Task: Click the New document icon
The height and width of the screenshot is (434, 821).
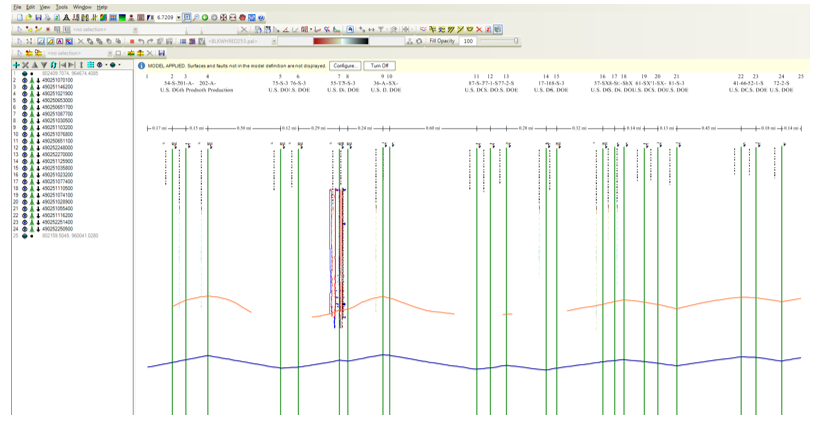Action: point(20,17)
